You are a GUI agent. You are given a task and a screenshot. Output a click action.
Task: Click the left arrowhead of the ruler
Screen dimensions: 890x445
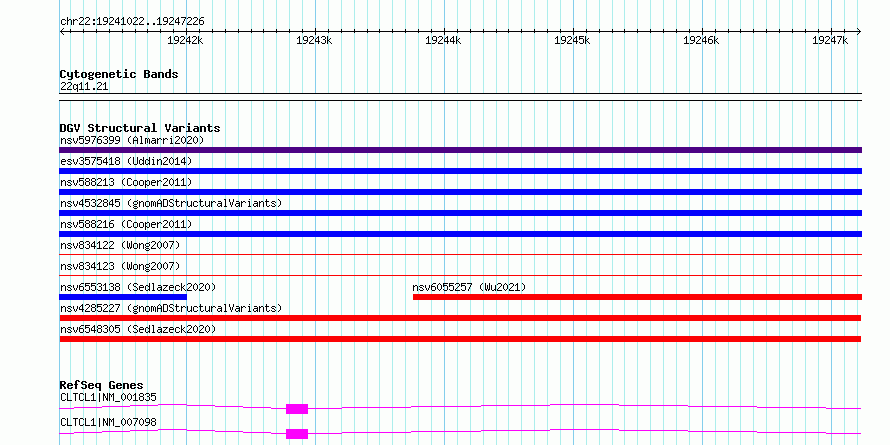point(62,31)
